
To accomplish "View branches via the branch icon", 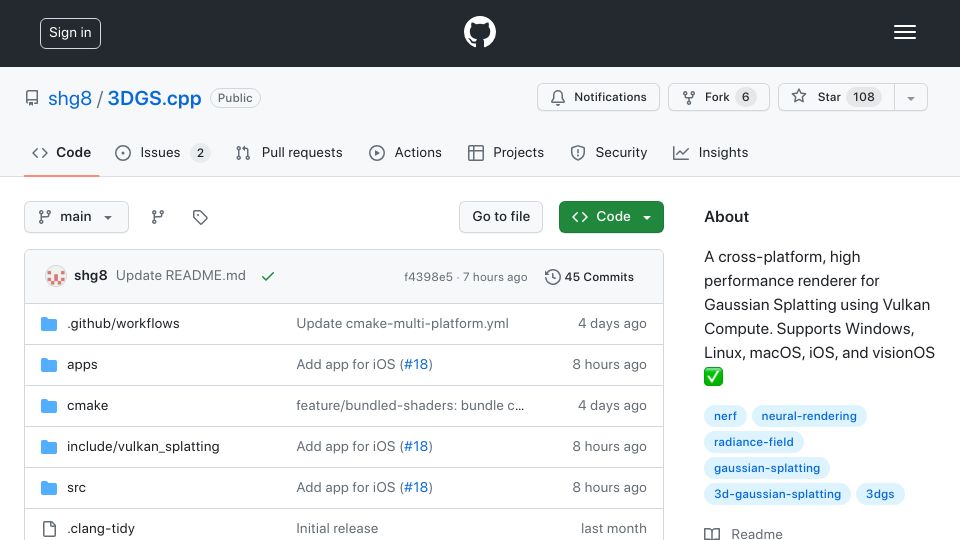I will click(158, 217).
